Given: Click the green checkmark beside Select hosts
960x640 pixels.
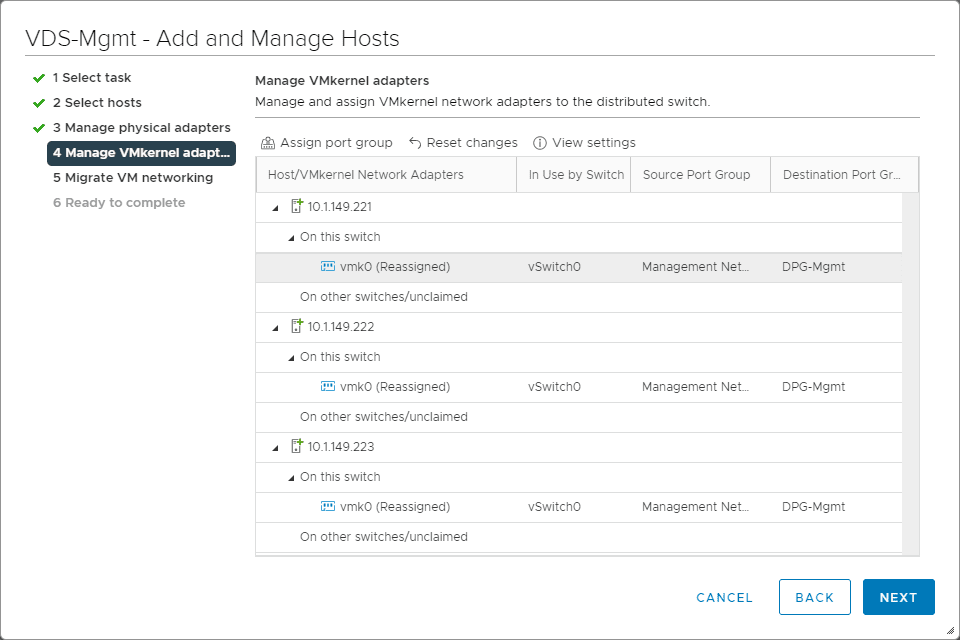Looking at the screenshot, I should [38, 102].
